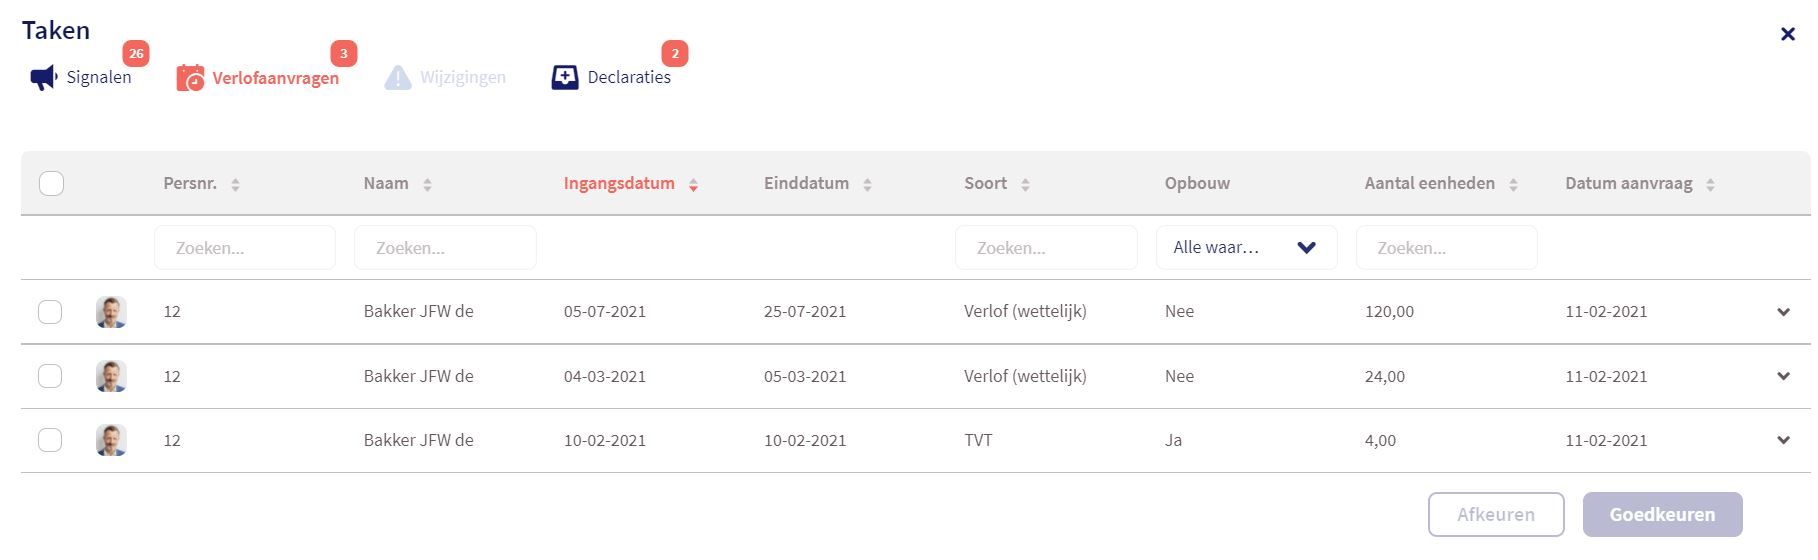This screenshot has height=560, width=1818.
Task: Click the Declaraties inbox icon
Action: coord(565,77)
